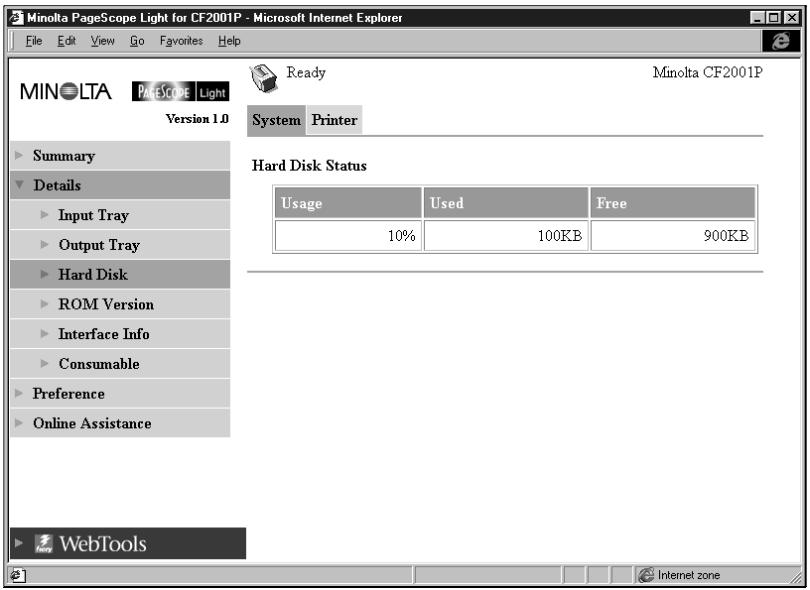
Task: Open the View menu
Action: (102, 41)
